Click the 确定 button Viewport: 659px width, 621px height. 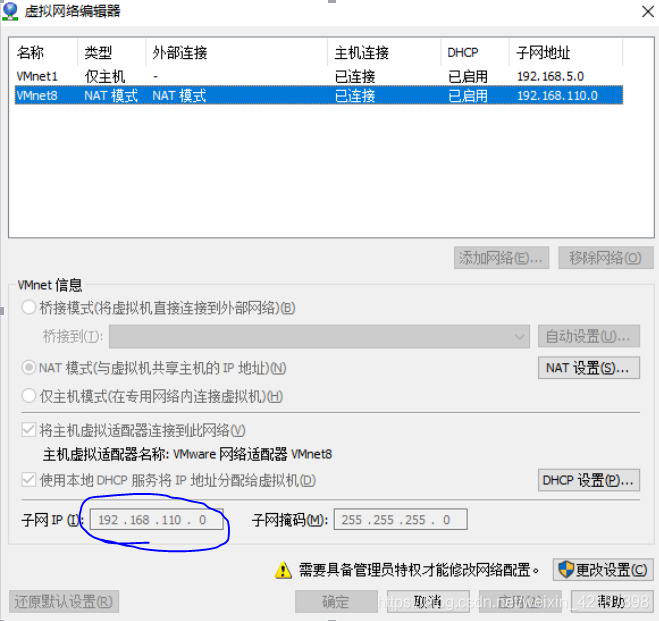pos(336,601)
